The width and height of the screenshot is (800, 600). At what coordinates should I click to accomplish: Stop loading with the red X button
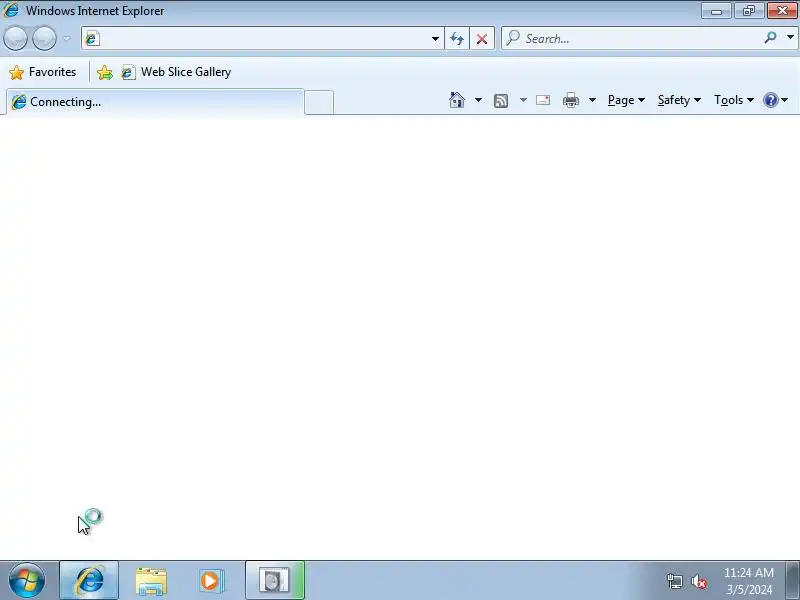pyautogui.click(x=482, y=39)
